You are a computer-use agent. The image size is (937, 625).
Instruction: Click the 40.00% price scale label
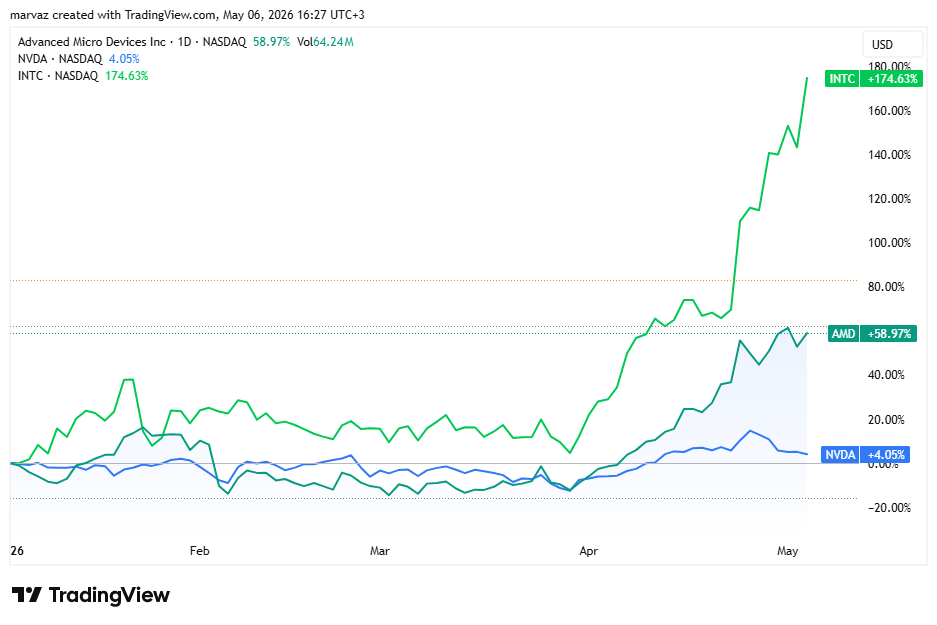[x=886, y=375]
